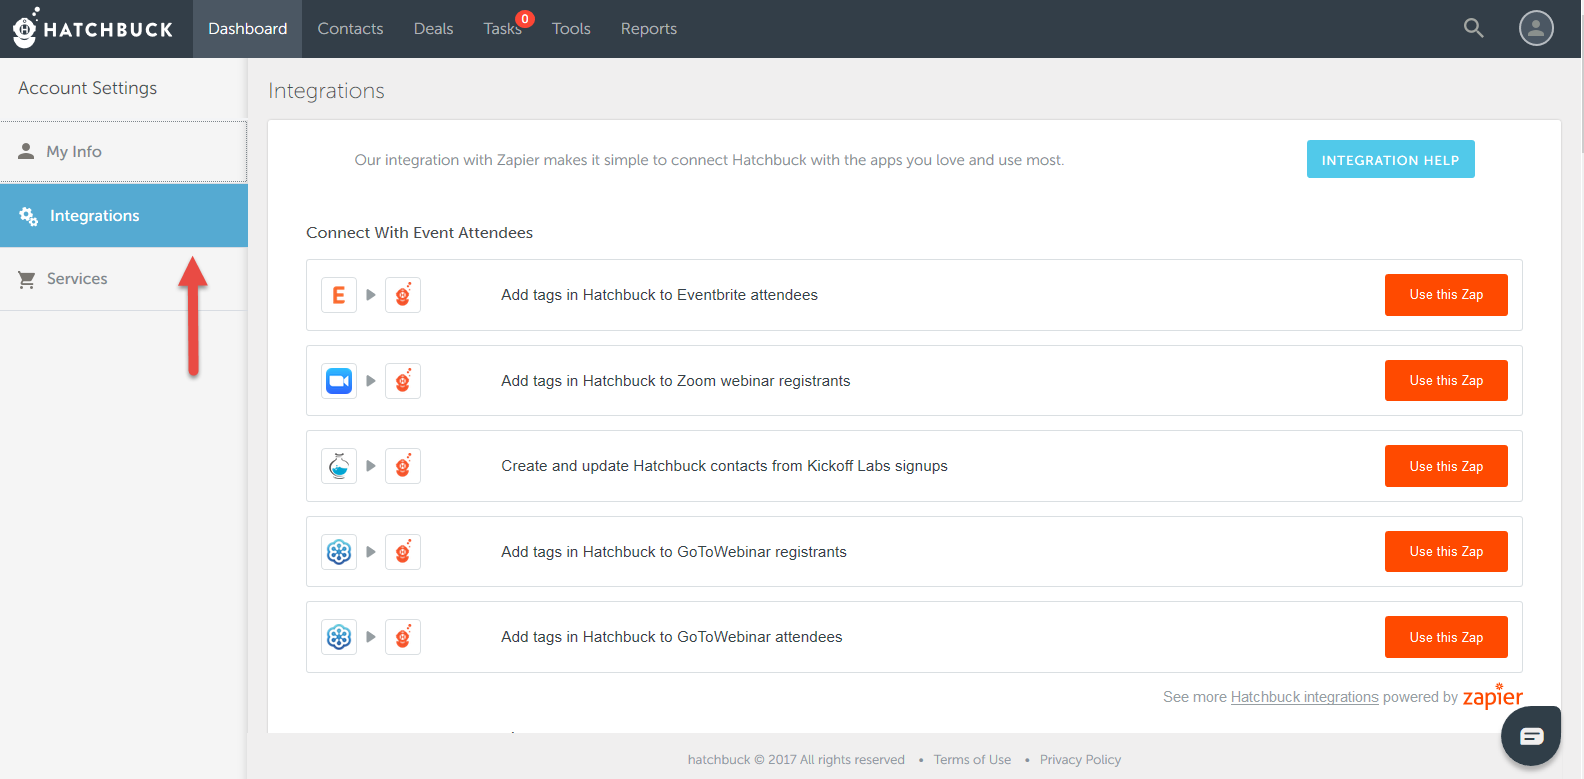Open the Reports menu

649,29
